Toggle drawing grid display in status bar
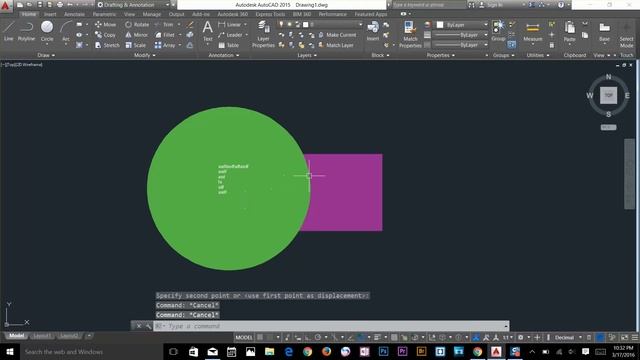 click(x=260, y=337)
